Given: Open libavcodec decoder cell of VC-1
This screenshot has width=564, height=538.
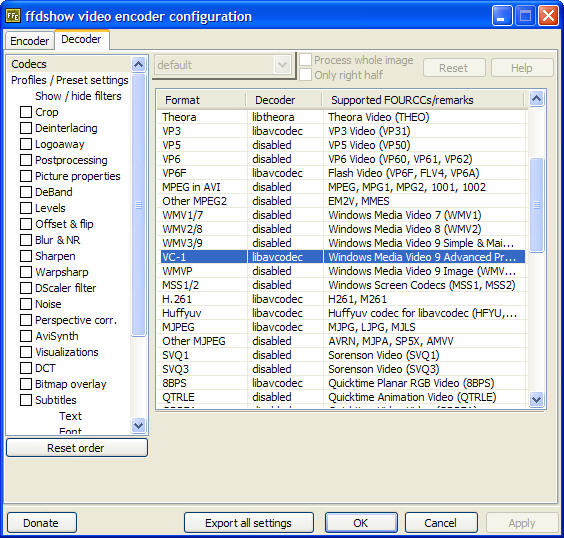Looking at the screenshot, I should point(285,257).
